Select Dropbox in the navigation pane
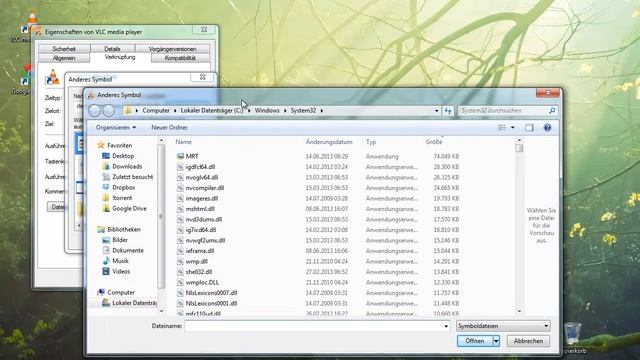Viewport: 640px width, 360px height. 124,187
